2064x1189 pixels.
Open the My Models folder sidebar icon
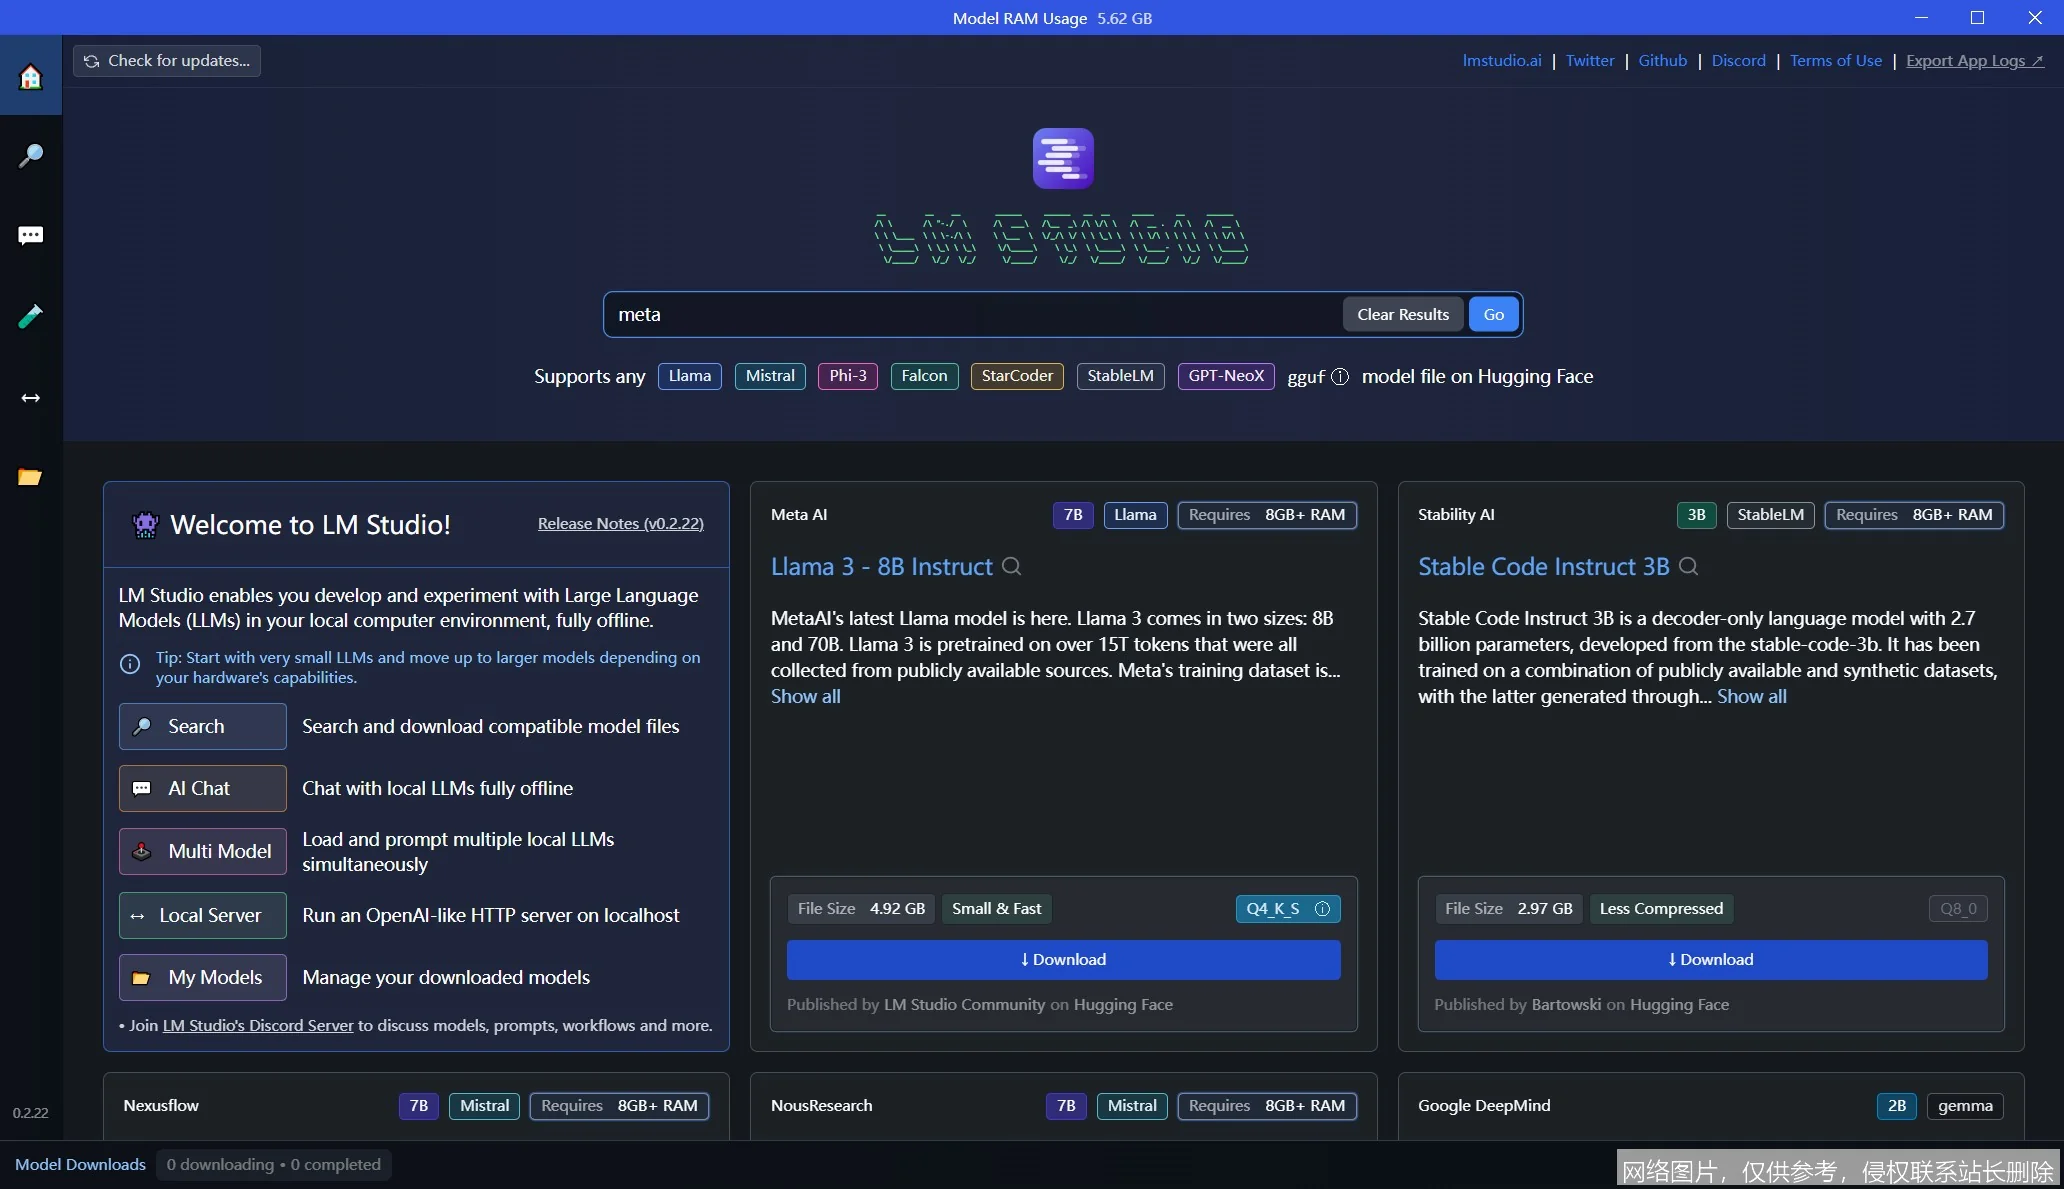[x=31, y=476]
